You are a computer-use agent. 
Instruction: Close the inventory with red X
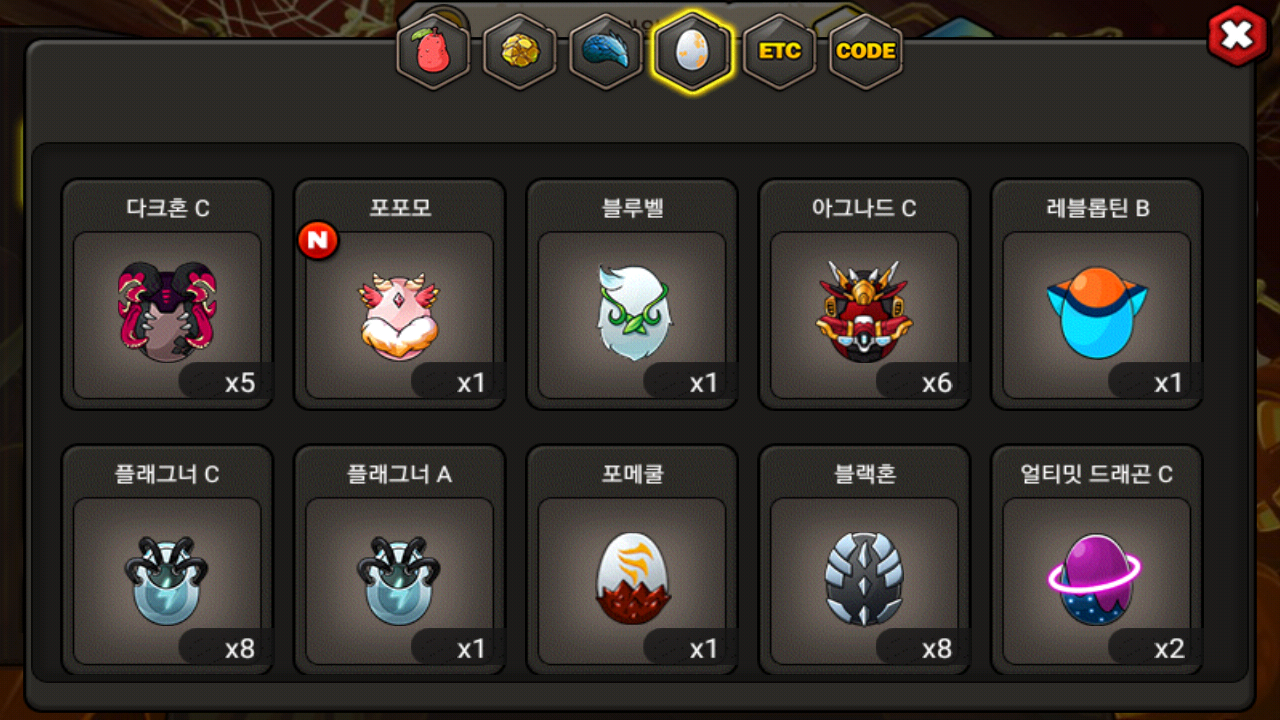coord(1238,36)
